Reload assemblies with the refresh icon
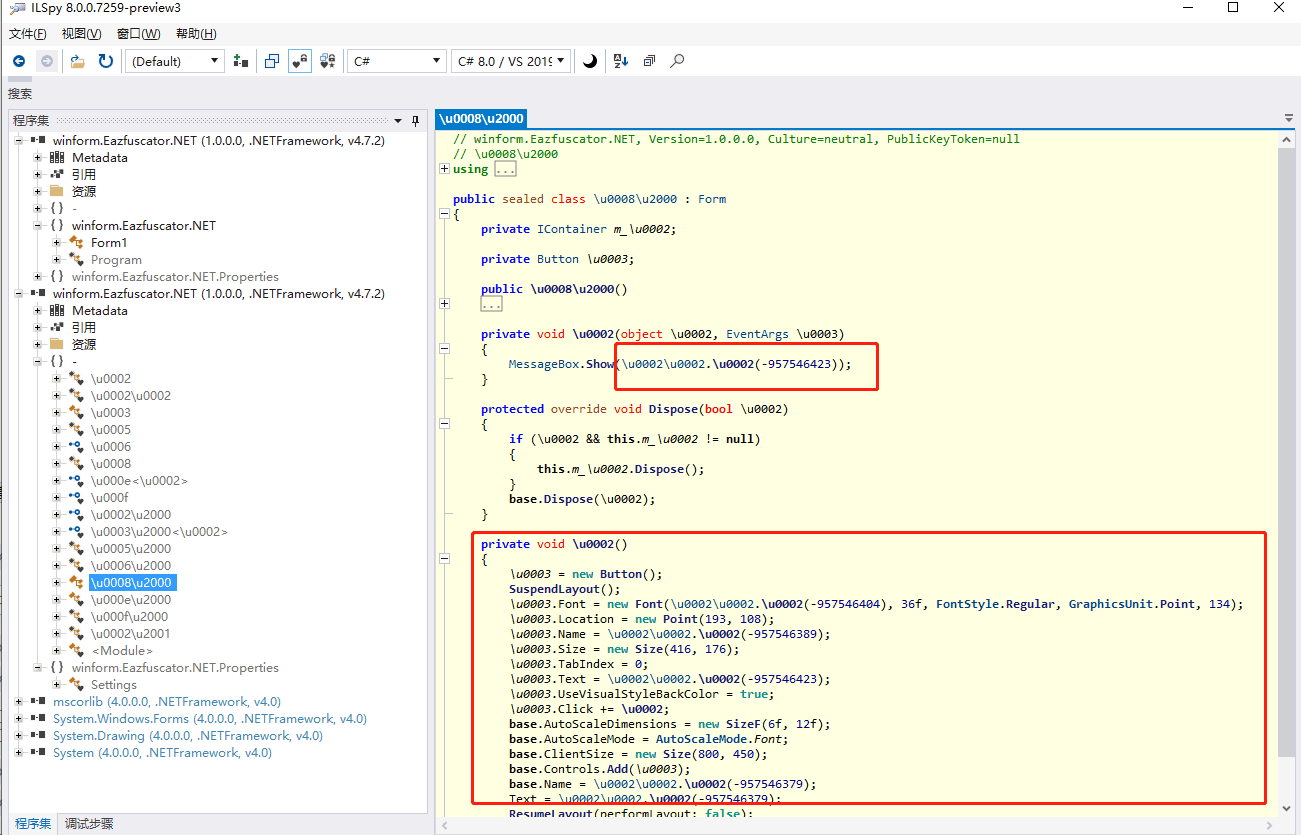Viewport: 1301px width, 835px height. pyautogui.click(x=105, y=61)
